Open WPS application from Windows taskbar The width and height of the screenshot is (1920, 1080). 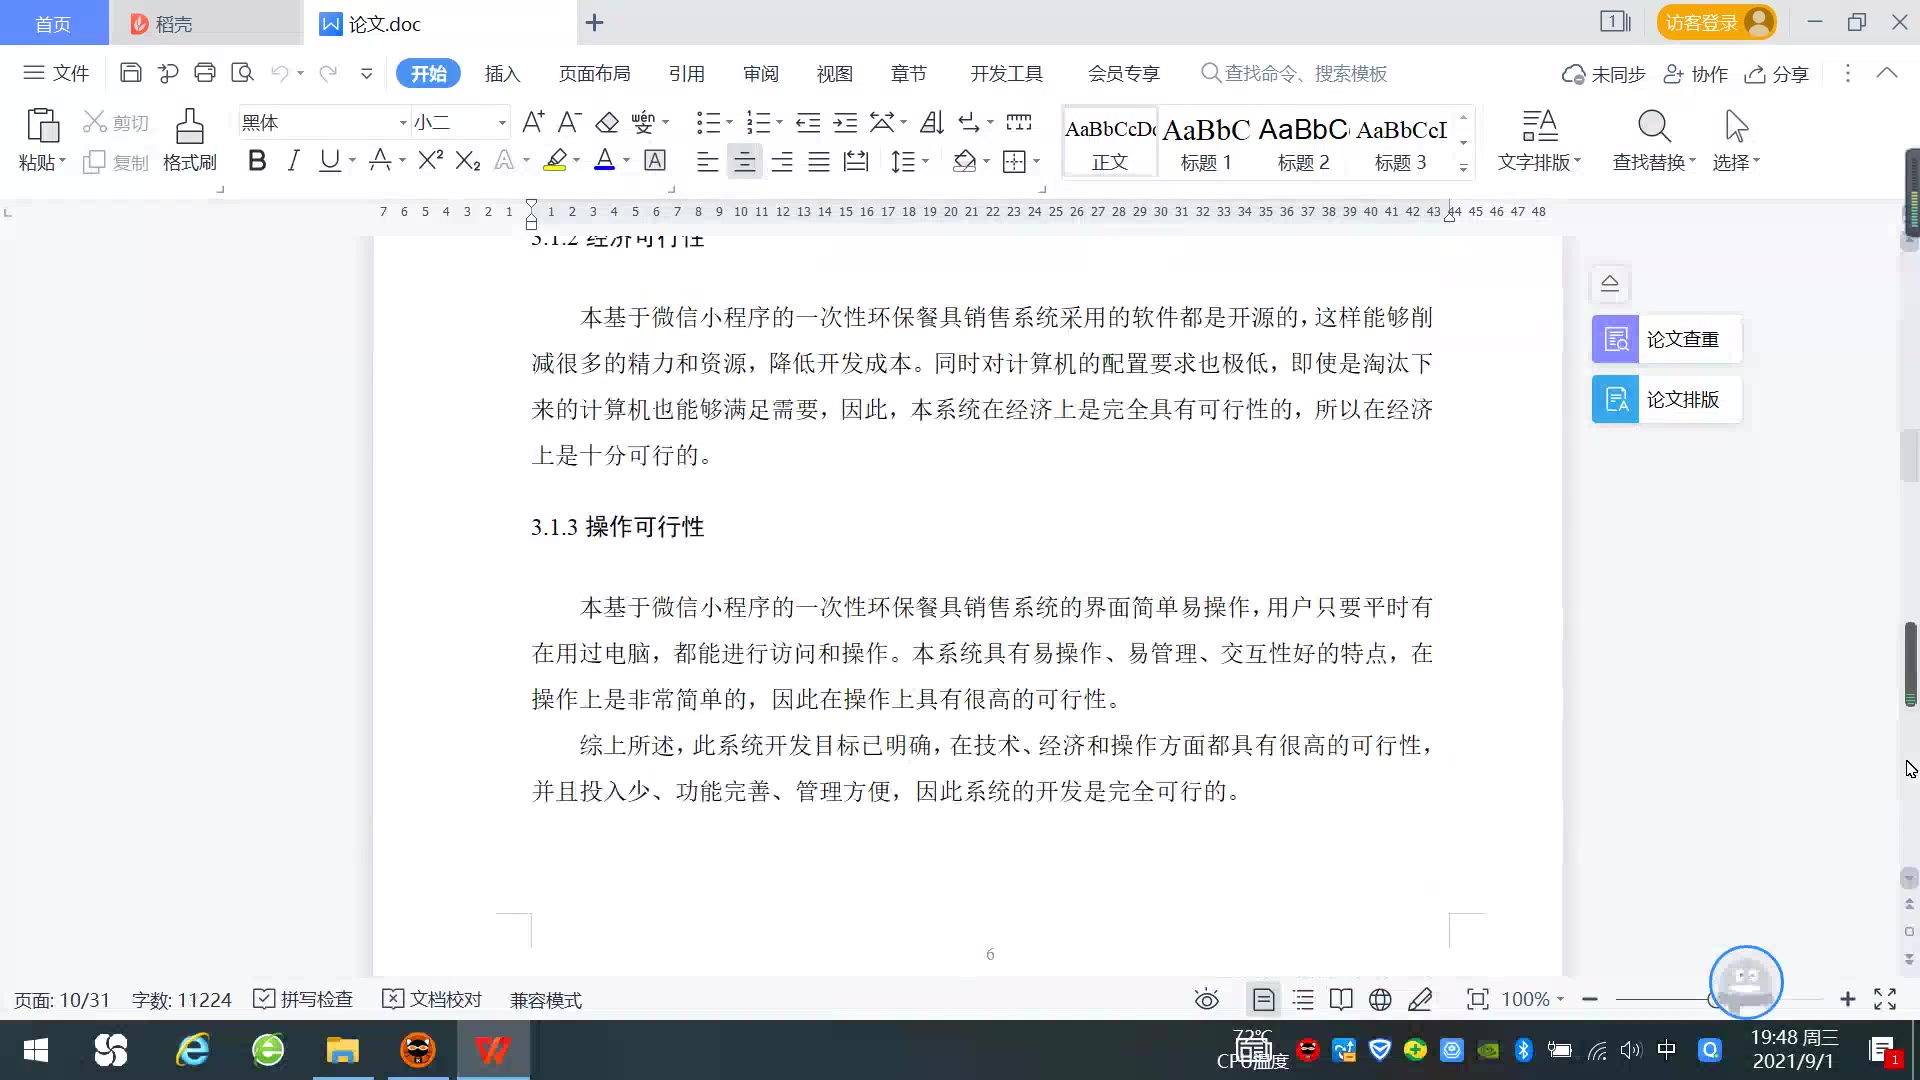pyautogui.click(x=493, y=1051)
